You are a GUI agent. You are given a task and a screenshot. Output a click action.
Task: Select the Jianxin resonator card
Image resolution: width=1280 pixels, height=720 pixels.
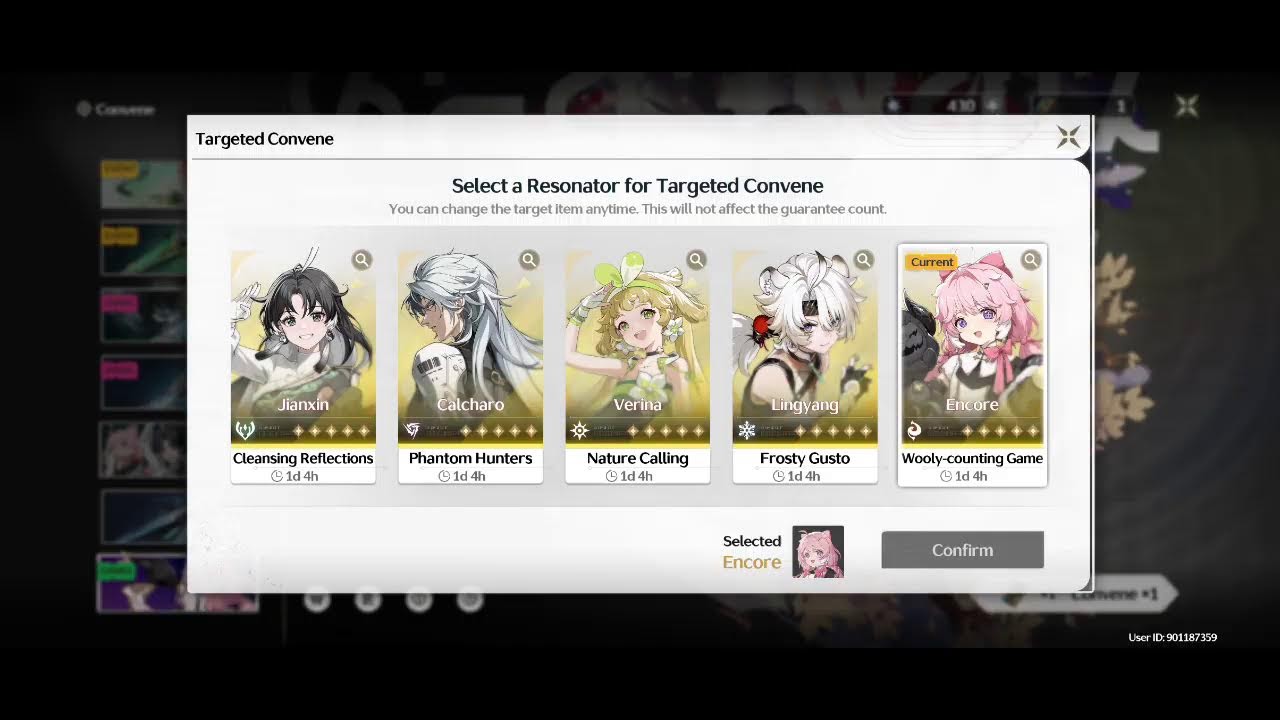[x=303, y=366]
